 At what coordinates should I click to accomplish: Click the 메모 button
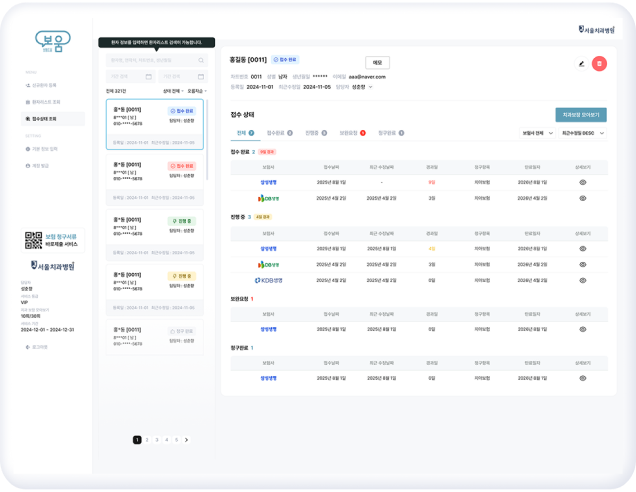377,62
